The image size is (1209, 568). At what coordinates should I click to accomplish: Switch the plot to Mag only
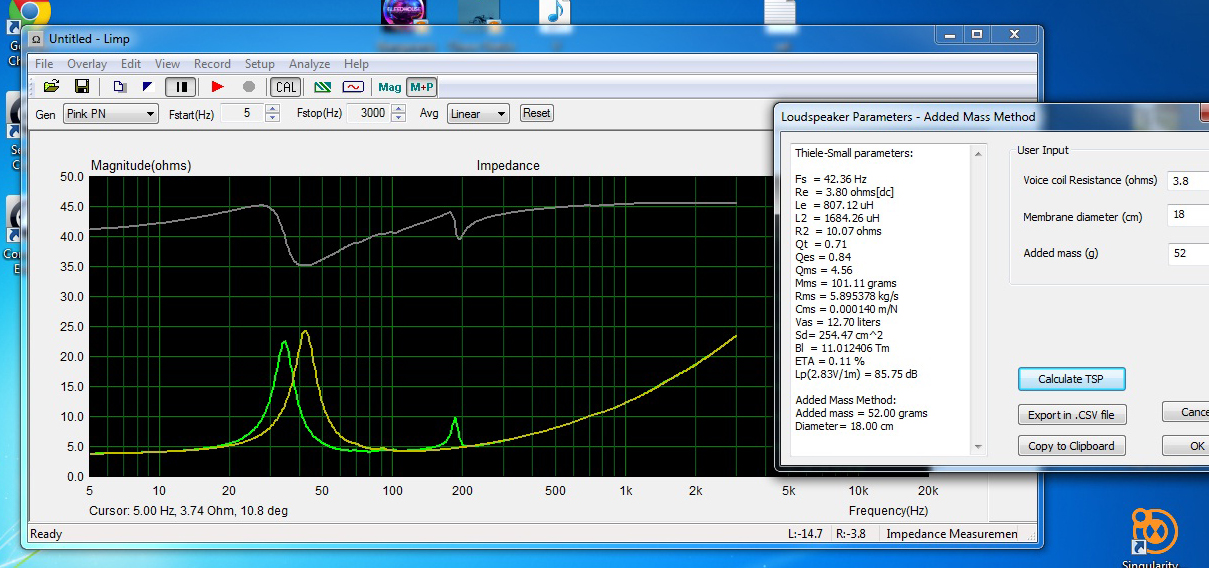390,87
